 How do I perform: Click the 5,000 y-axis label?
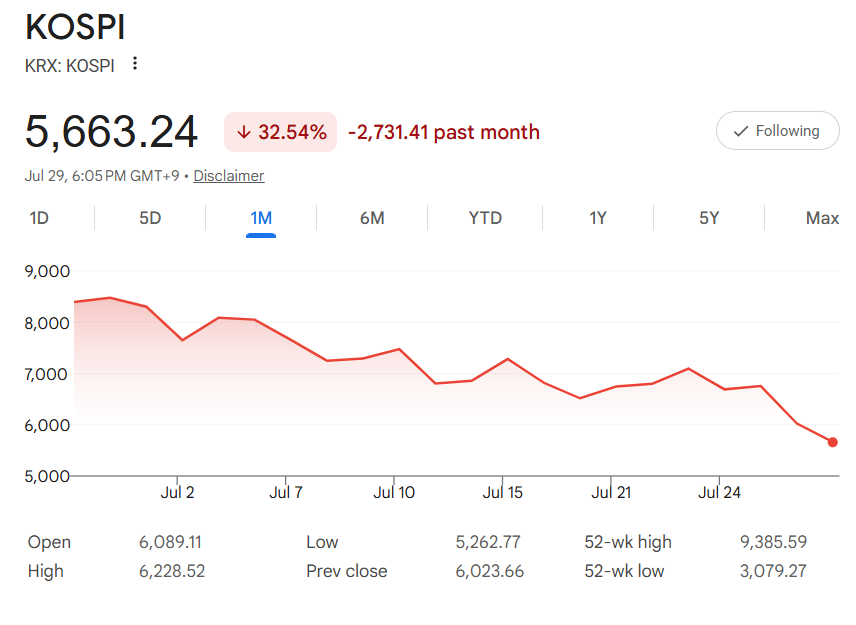[x=47, y=477]
